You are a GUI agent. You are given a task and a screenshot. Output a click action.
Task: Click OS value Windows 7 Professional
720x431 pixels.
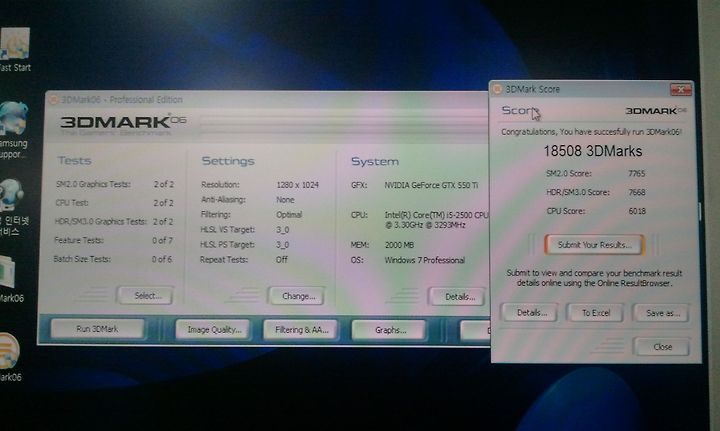[x=425, y=260]
